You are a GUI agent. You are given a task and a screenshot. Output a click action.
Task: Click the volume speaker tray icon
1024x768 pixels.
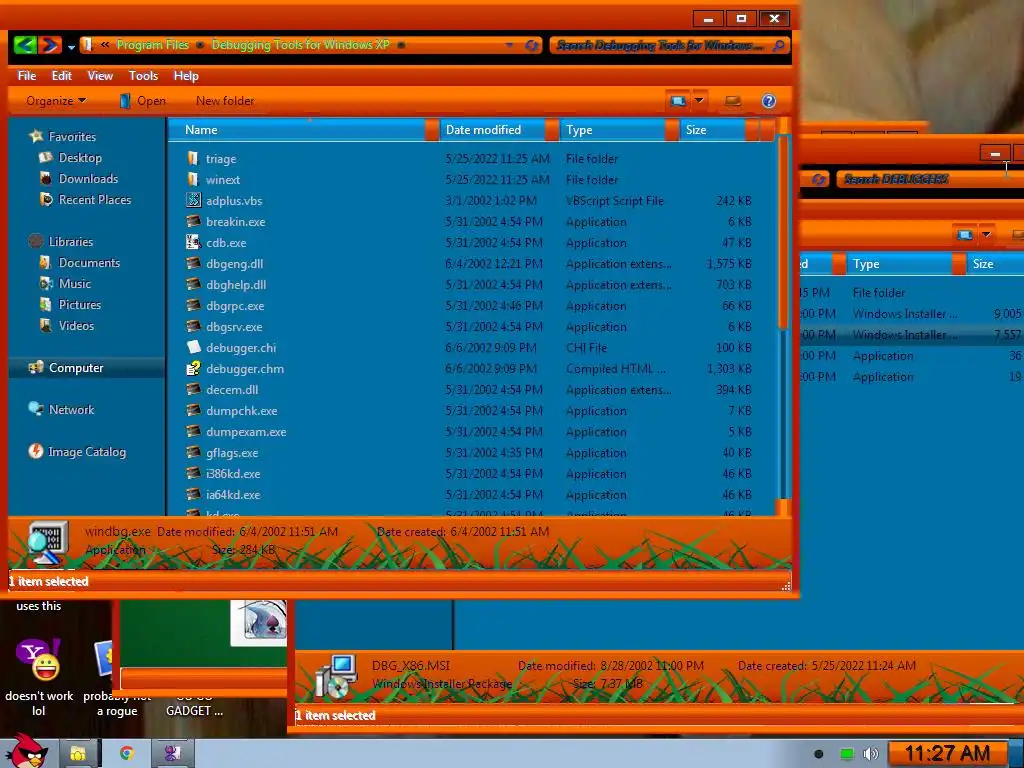870,754
